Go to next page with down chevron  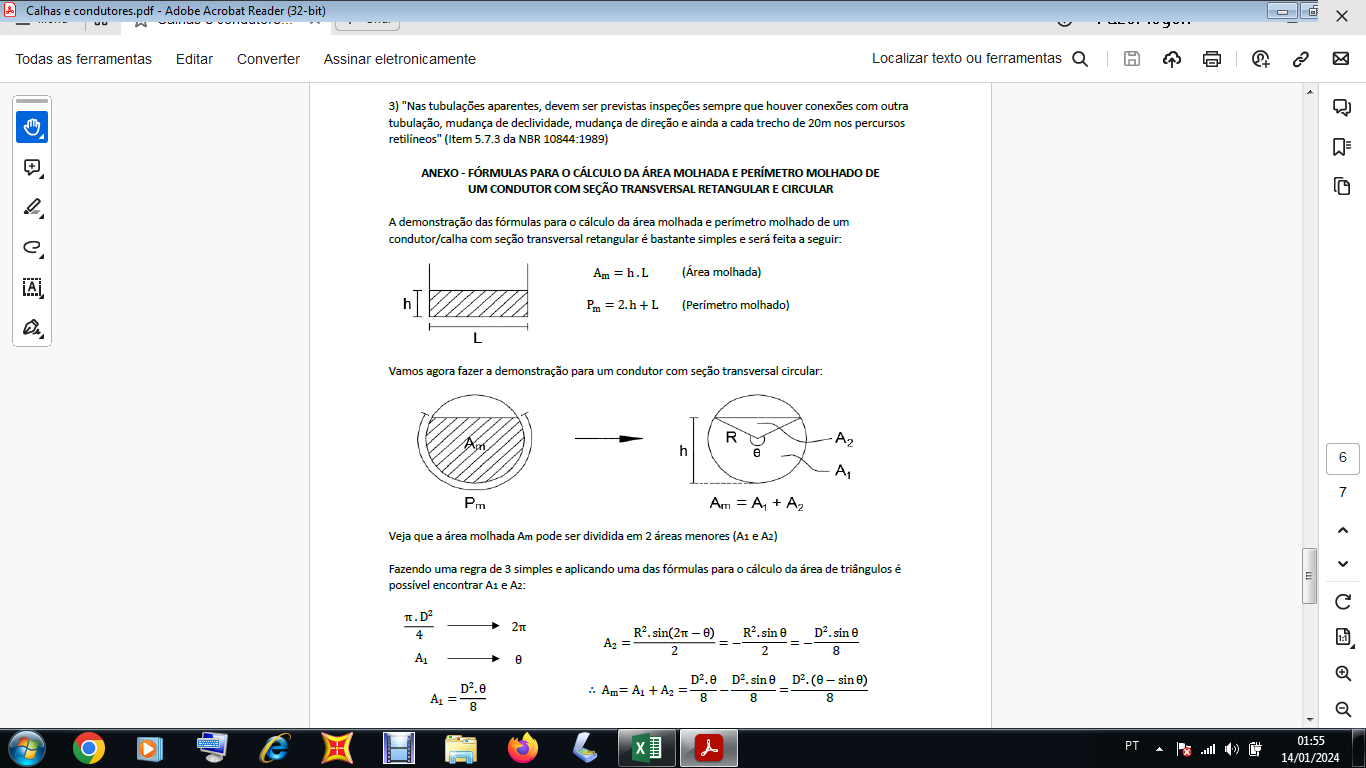[x=1343, y=564]
